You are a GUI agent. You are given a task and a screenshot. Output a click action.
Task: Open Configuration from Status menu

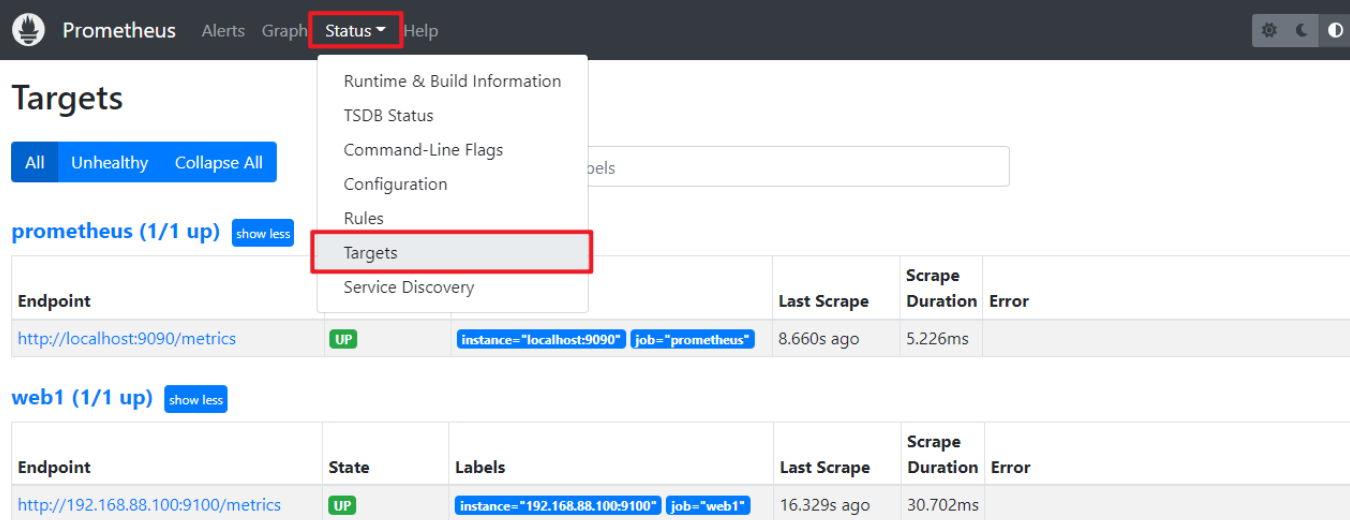click(452, 184)
